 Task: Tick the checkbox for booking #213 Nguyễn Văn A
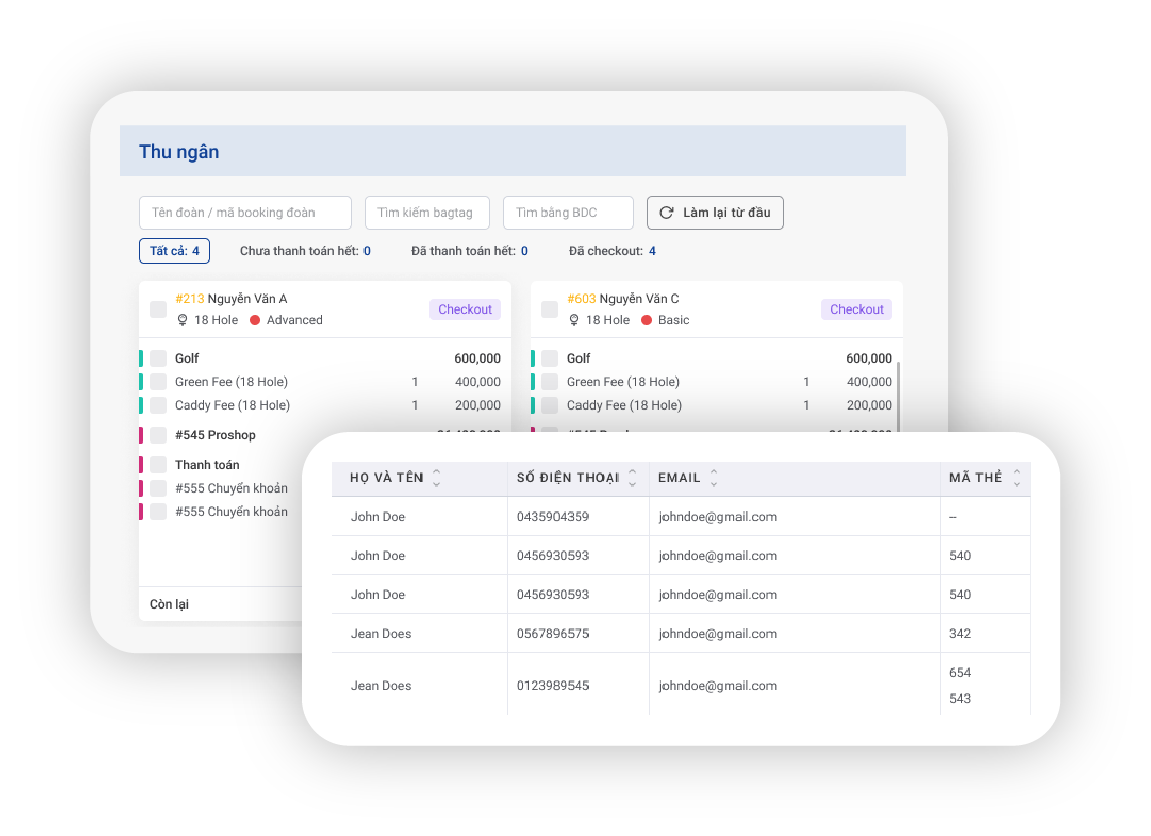pyautogui.click(x=158, y=310)
